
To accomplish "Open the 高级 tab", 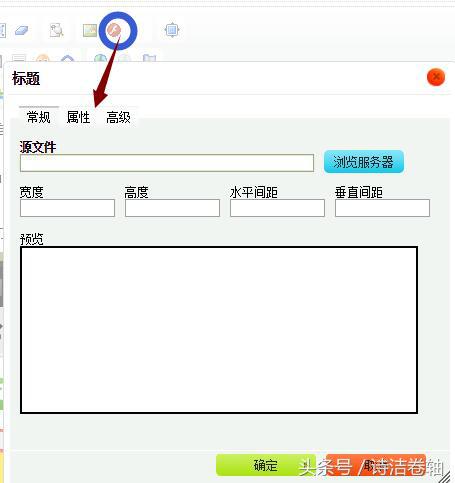I will pos(118,117).
